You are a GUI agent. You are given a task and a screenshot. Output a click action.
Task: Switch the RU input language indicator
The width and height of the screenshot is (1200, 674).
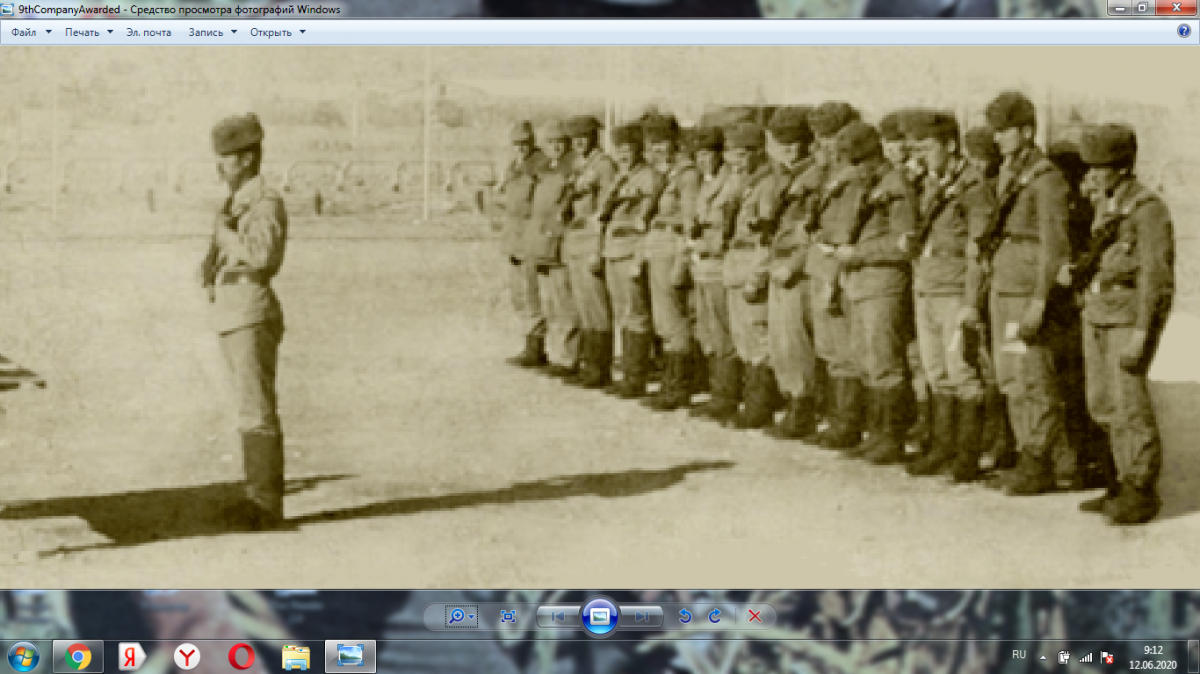point(1019,655)
